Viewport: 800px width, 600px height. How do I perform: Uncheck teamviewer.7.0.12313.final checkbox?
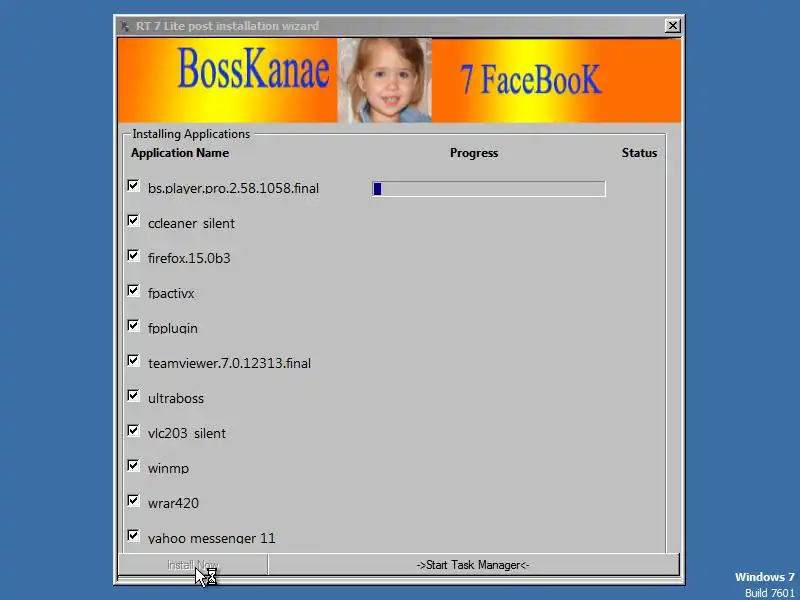coord(133,361)
